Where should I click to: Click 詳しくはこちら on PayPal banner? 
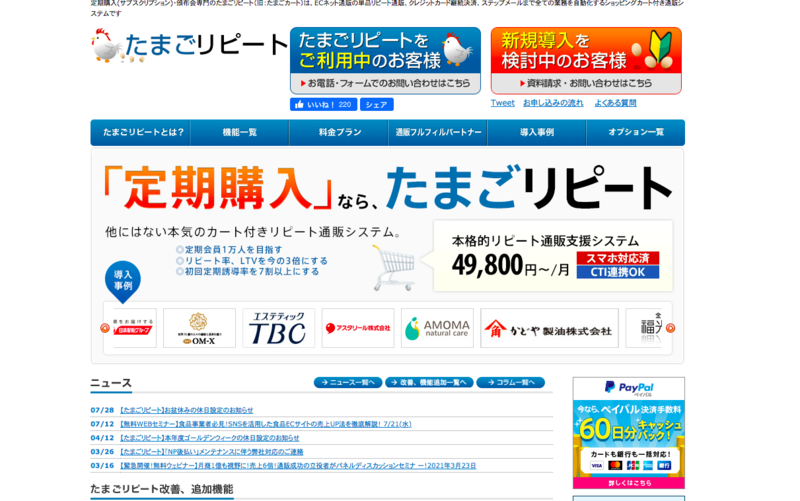pyautogui.click(x=629, y=483)
